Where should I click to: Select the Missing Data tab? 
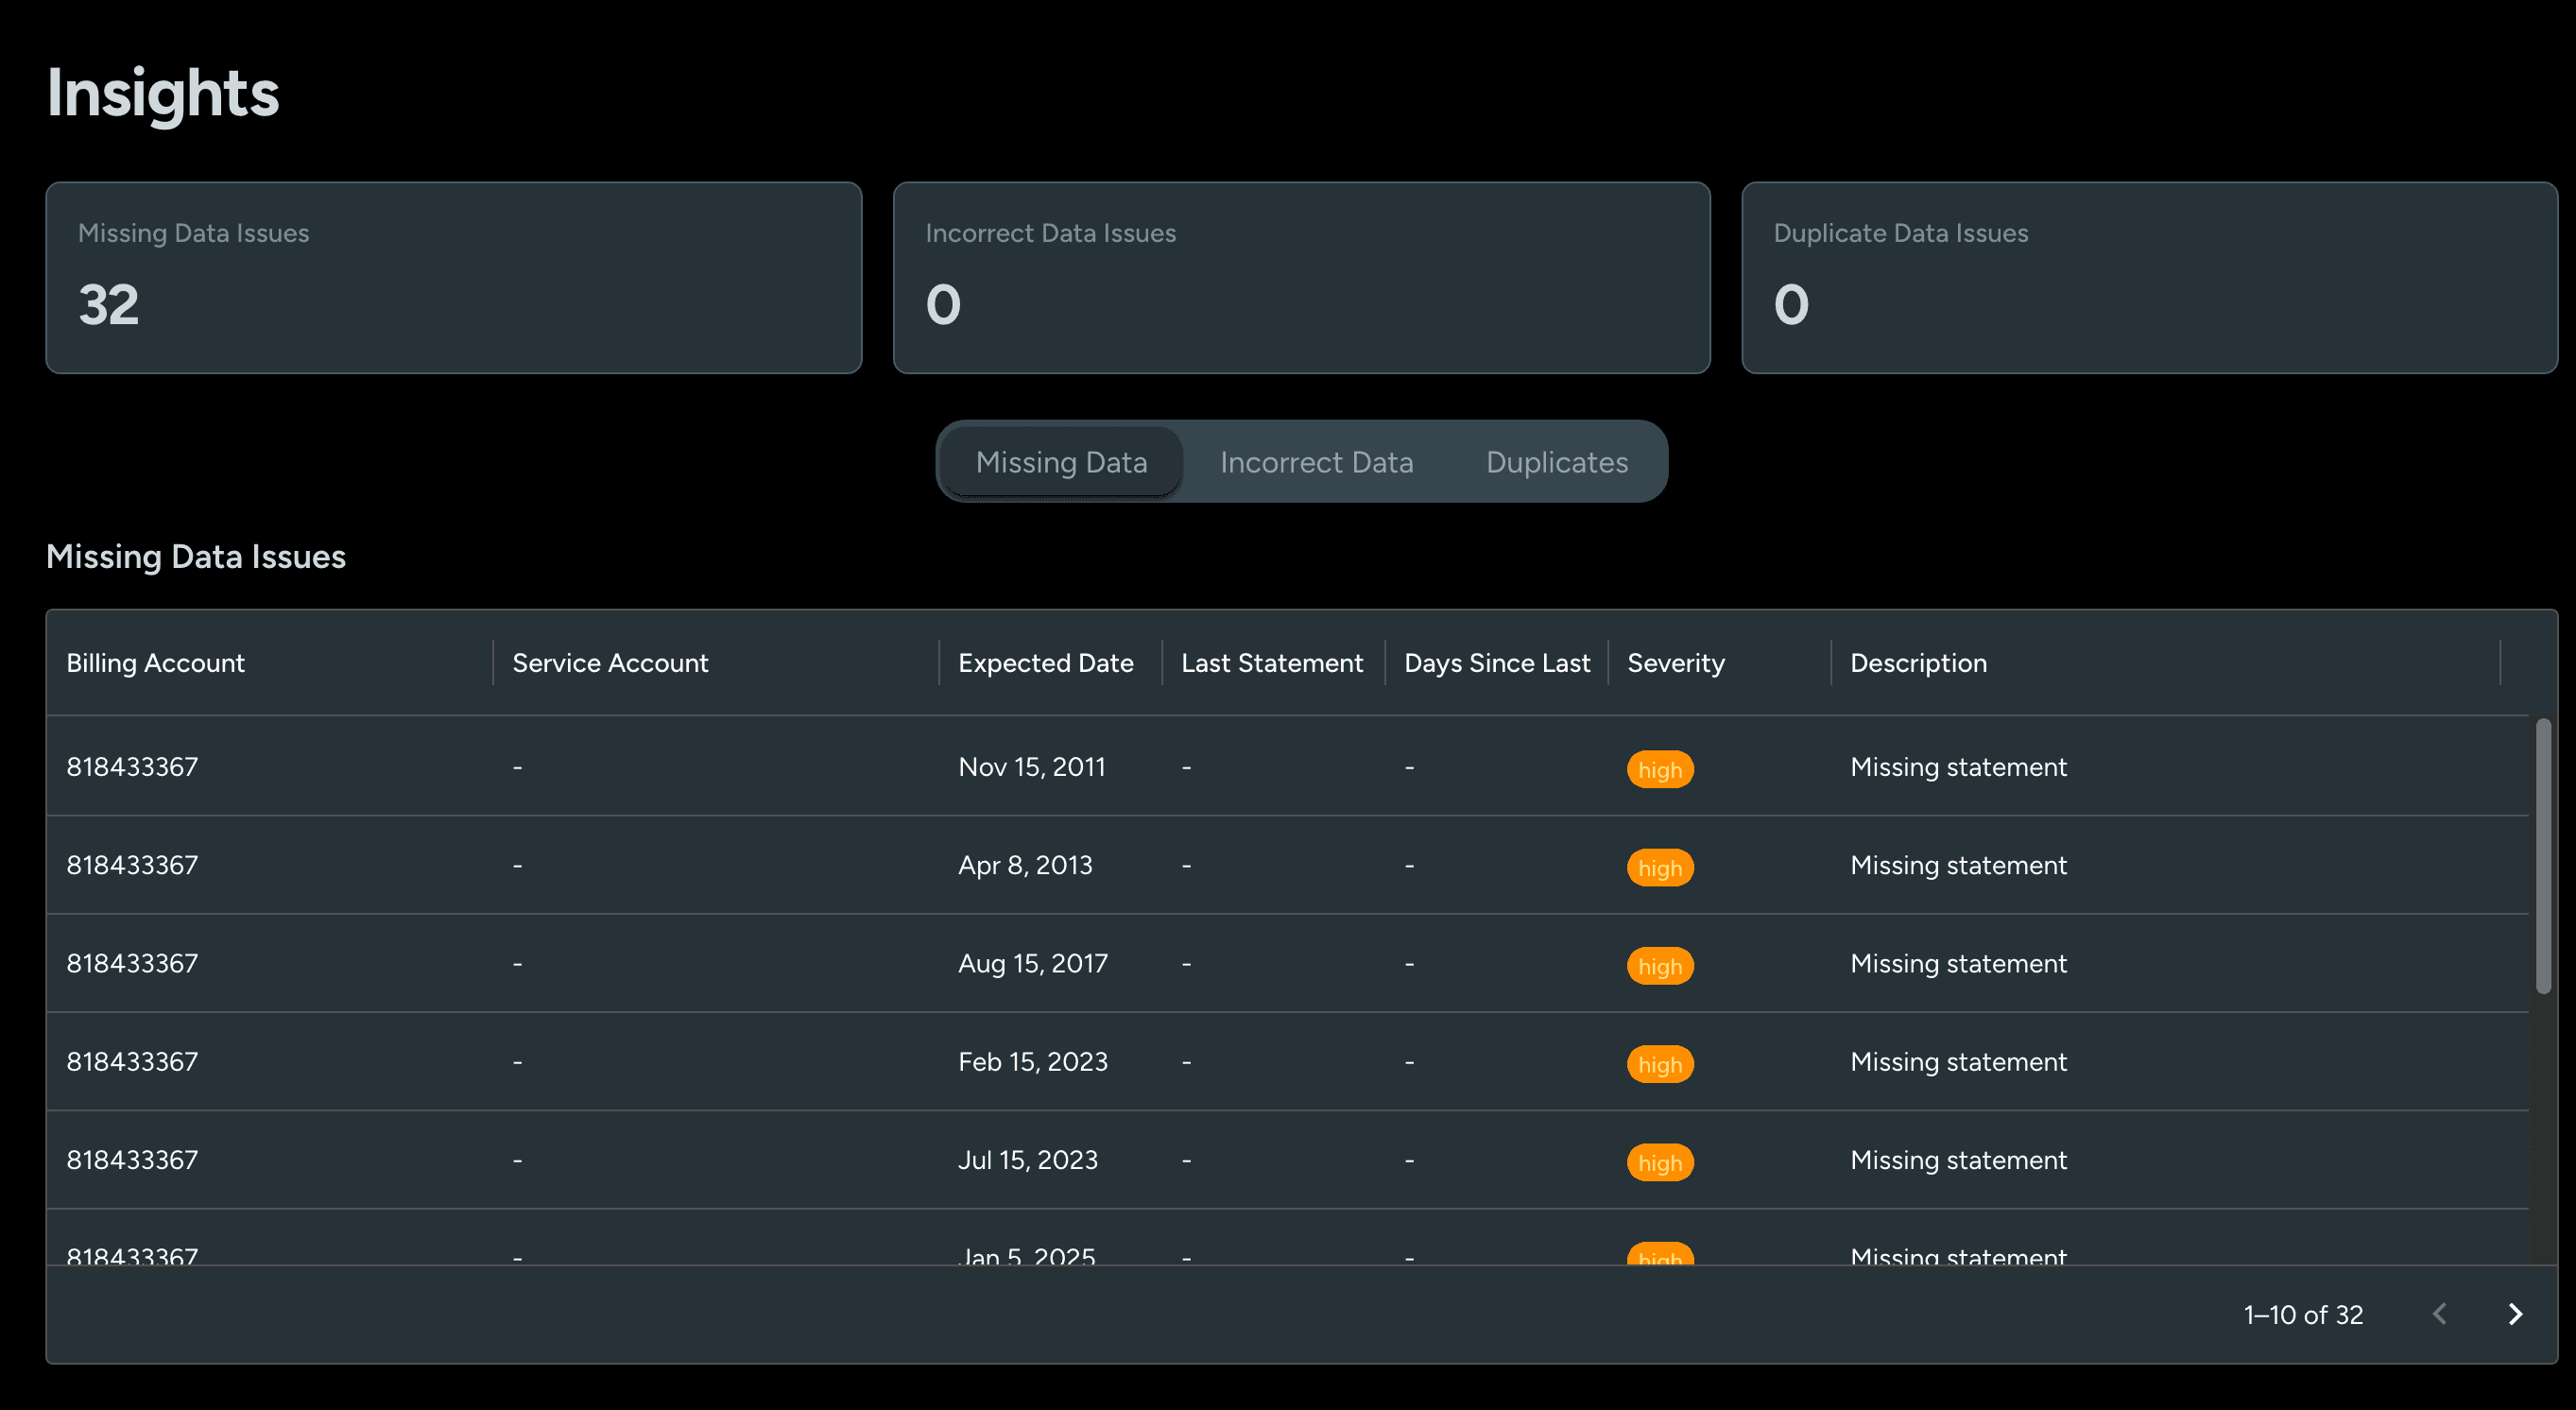pos(1061,462)
